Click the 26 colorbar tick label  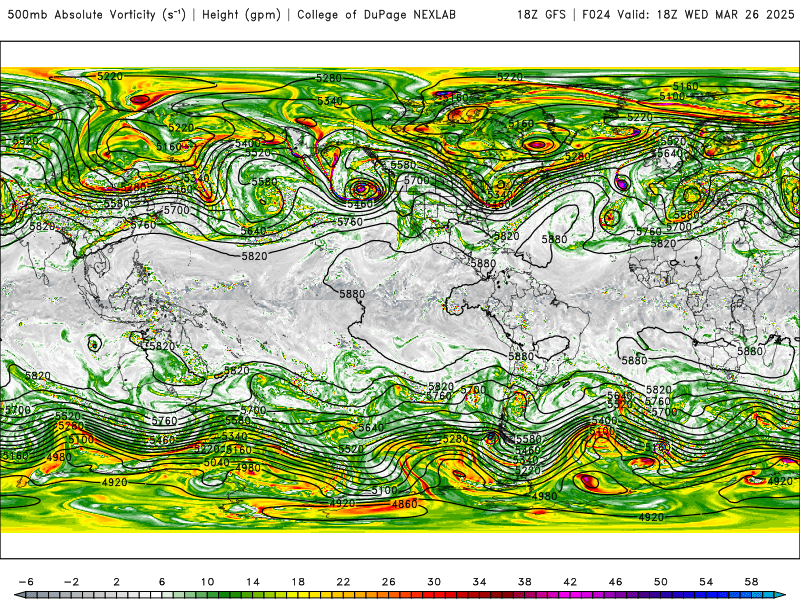[389, 582]
